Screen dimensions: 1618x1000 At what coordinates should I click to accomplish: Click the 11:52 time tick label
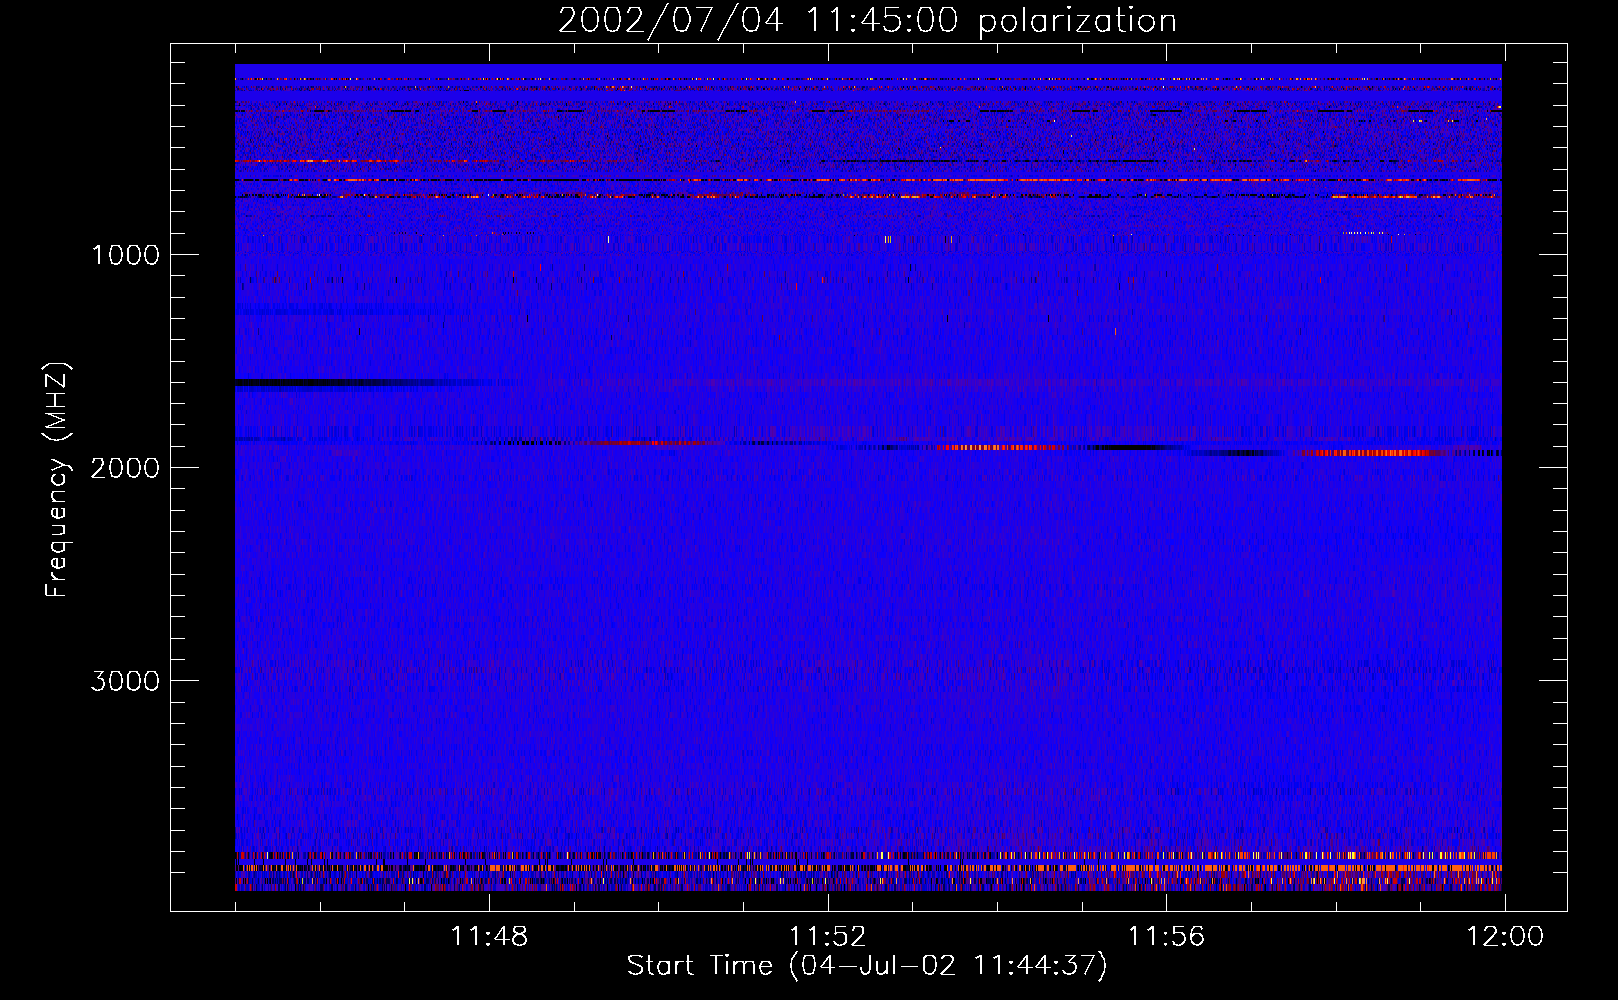pyautogui.click(x=828, y=937)
